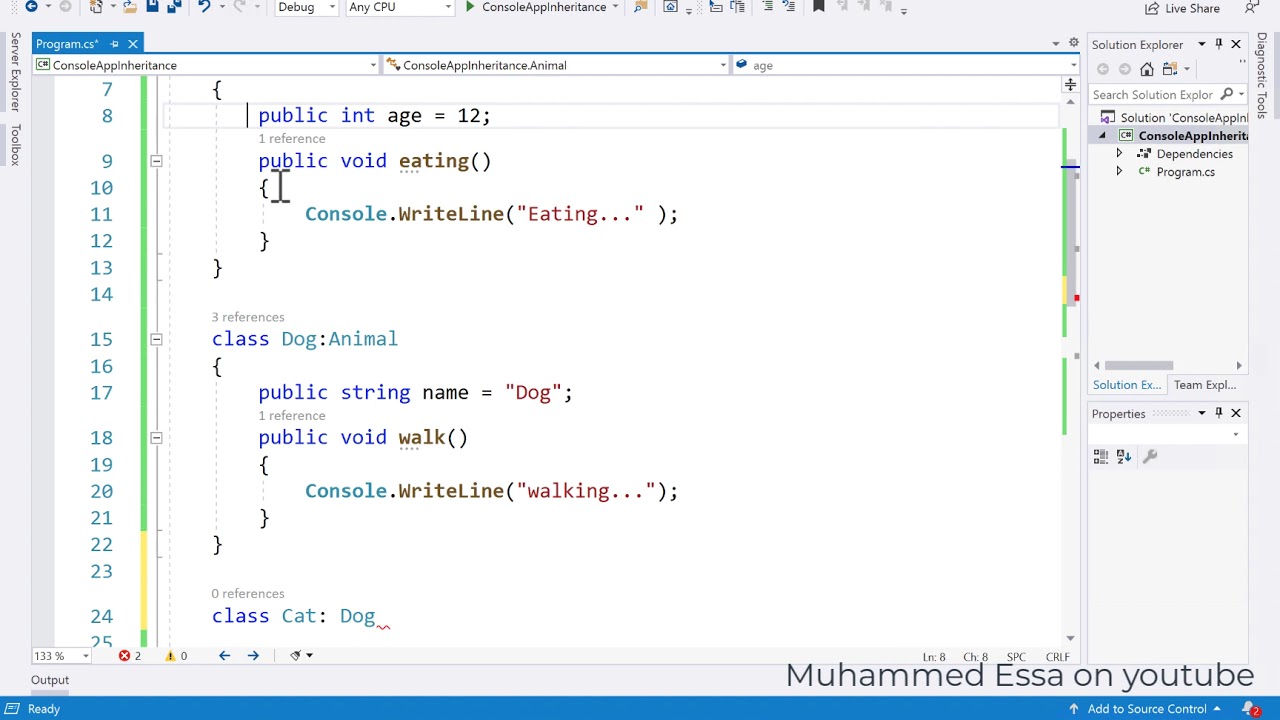Collapse the eating() method outline
This screenshot has height=720, width=1280.
point(156,161)
